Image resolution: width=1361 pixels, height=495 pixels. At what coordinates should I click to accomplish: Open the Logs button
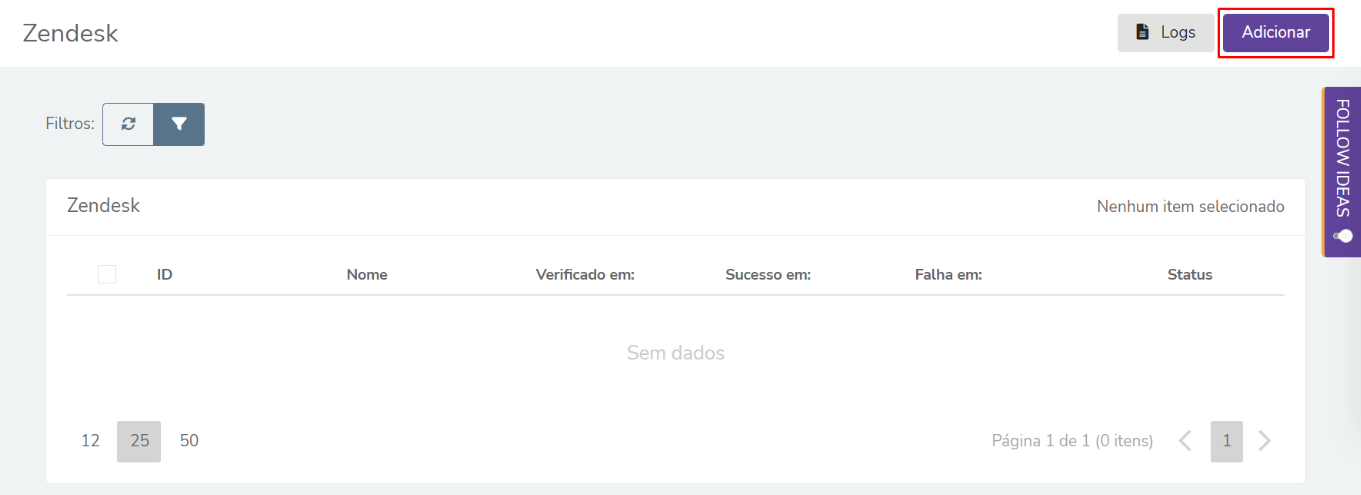[x=1165, y=32]
